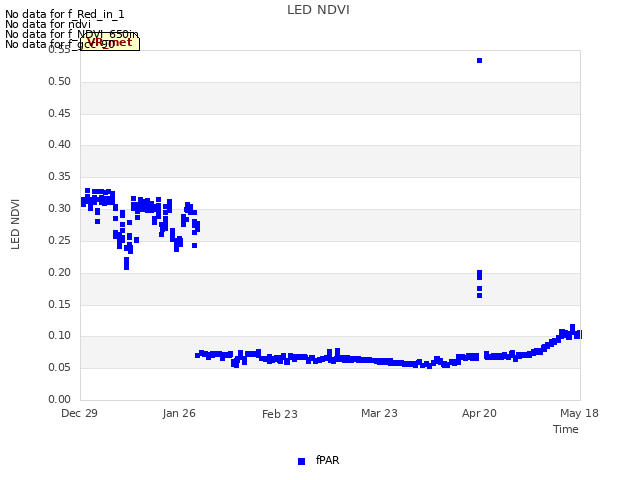The height and width of the screenshot is (480, 640).
Task: Click the Jan 26 x-axis label
Action: click(x=179, y=413)
